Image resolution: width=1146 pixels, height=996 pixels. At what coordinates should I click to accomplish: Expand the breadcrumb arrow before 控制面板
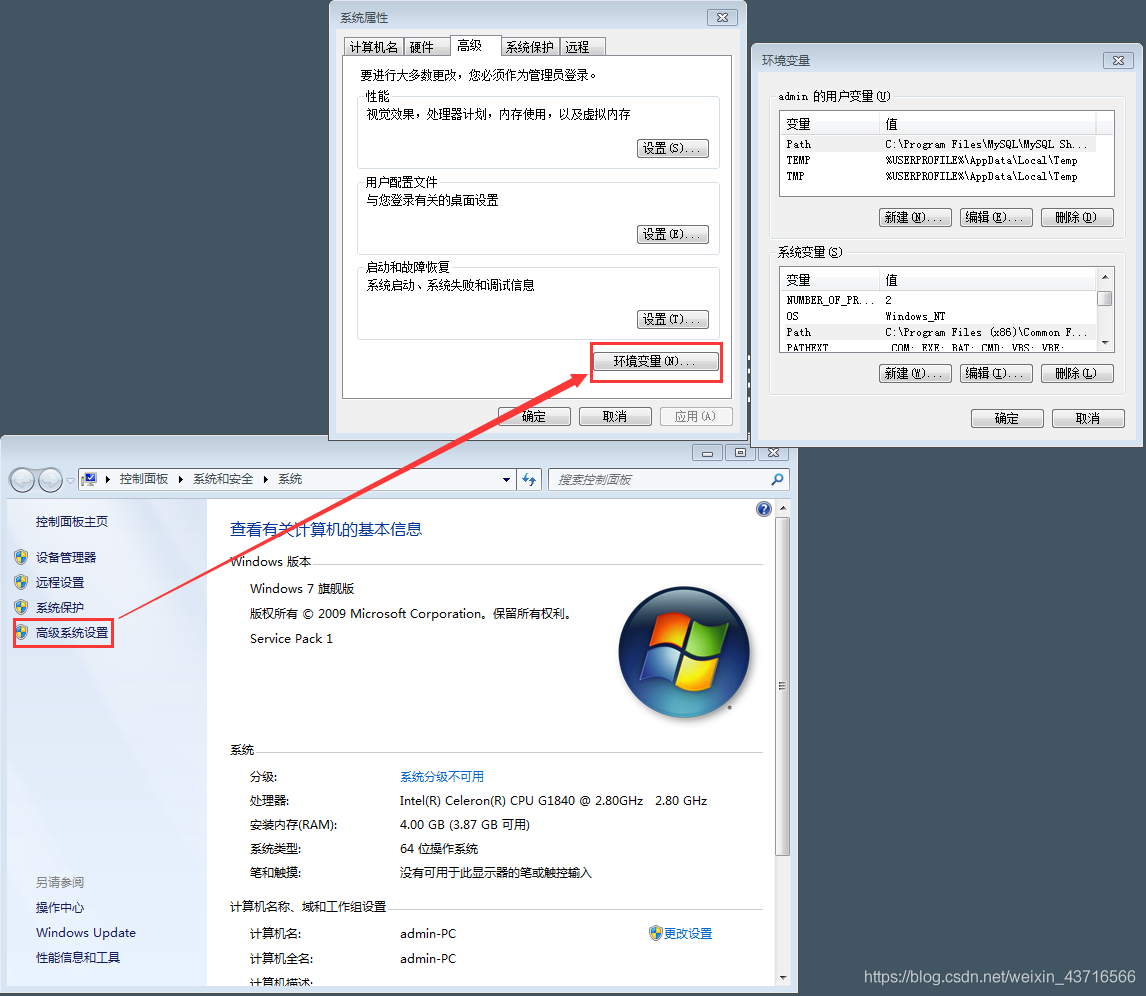click(107, 479)
